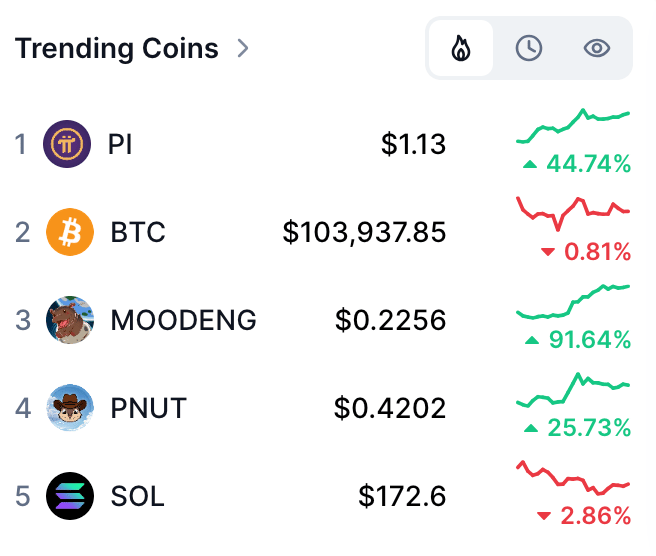Viewport: 656px width, 556px height.
Task: Select the flame trending tab icon
Action: pyautogui.click(x=461, y=48)
